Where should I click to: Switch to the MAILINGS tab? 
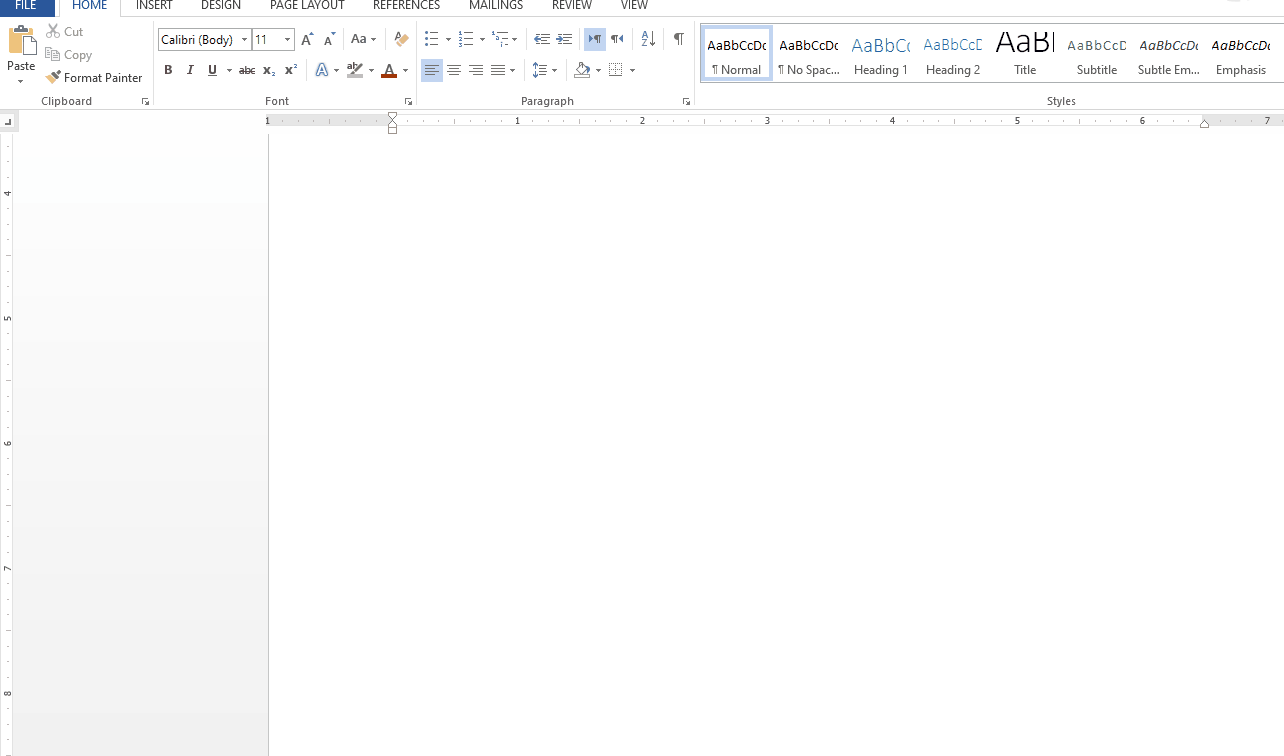tap(496, 6)
